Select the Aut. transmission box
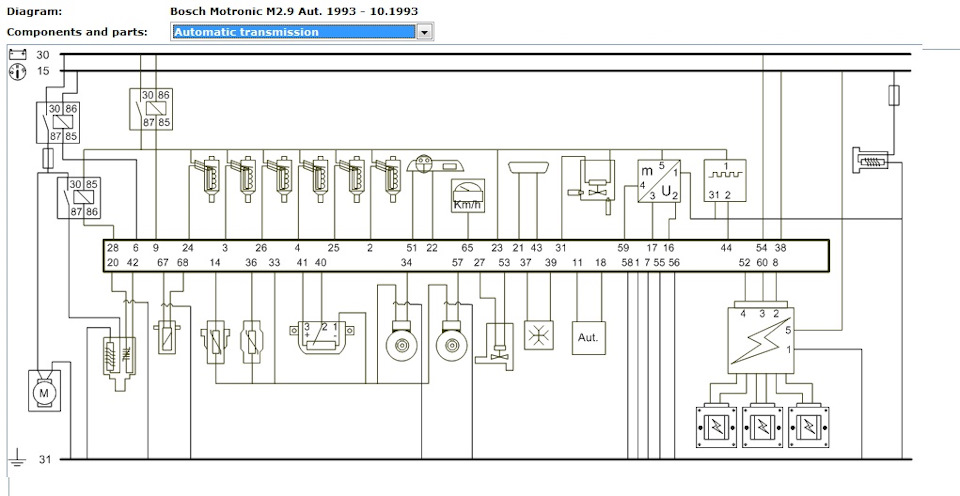Screen dimensions: 960x496 coord(588,338)
